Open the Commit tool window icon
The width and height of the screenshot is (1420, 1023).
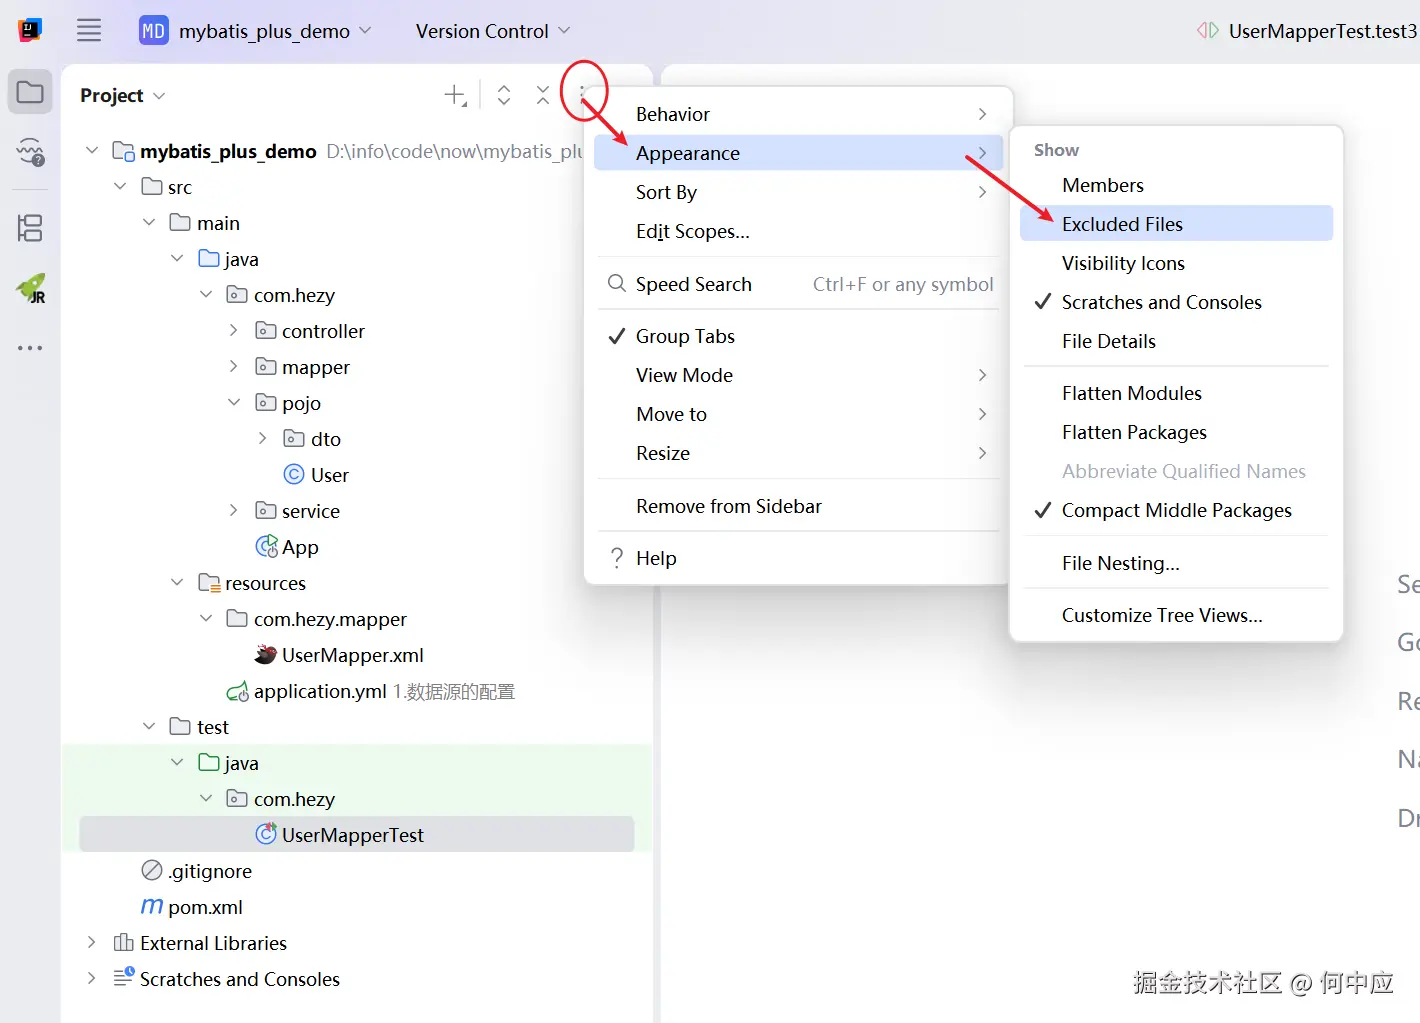click(30, 152)
